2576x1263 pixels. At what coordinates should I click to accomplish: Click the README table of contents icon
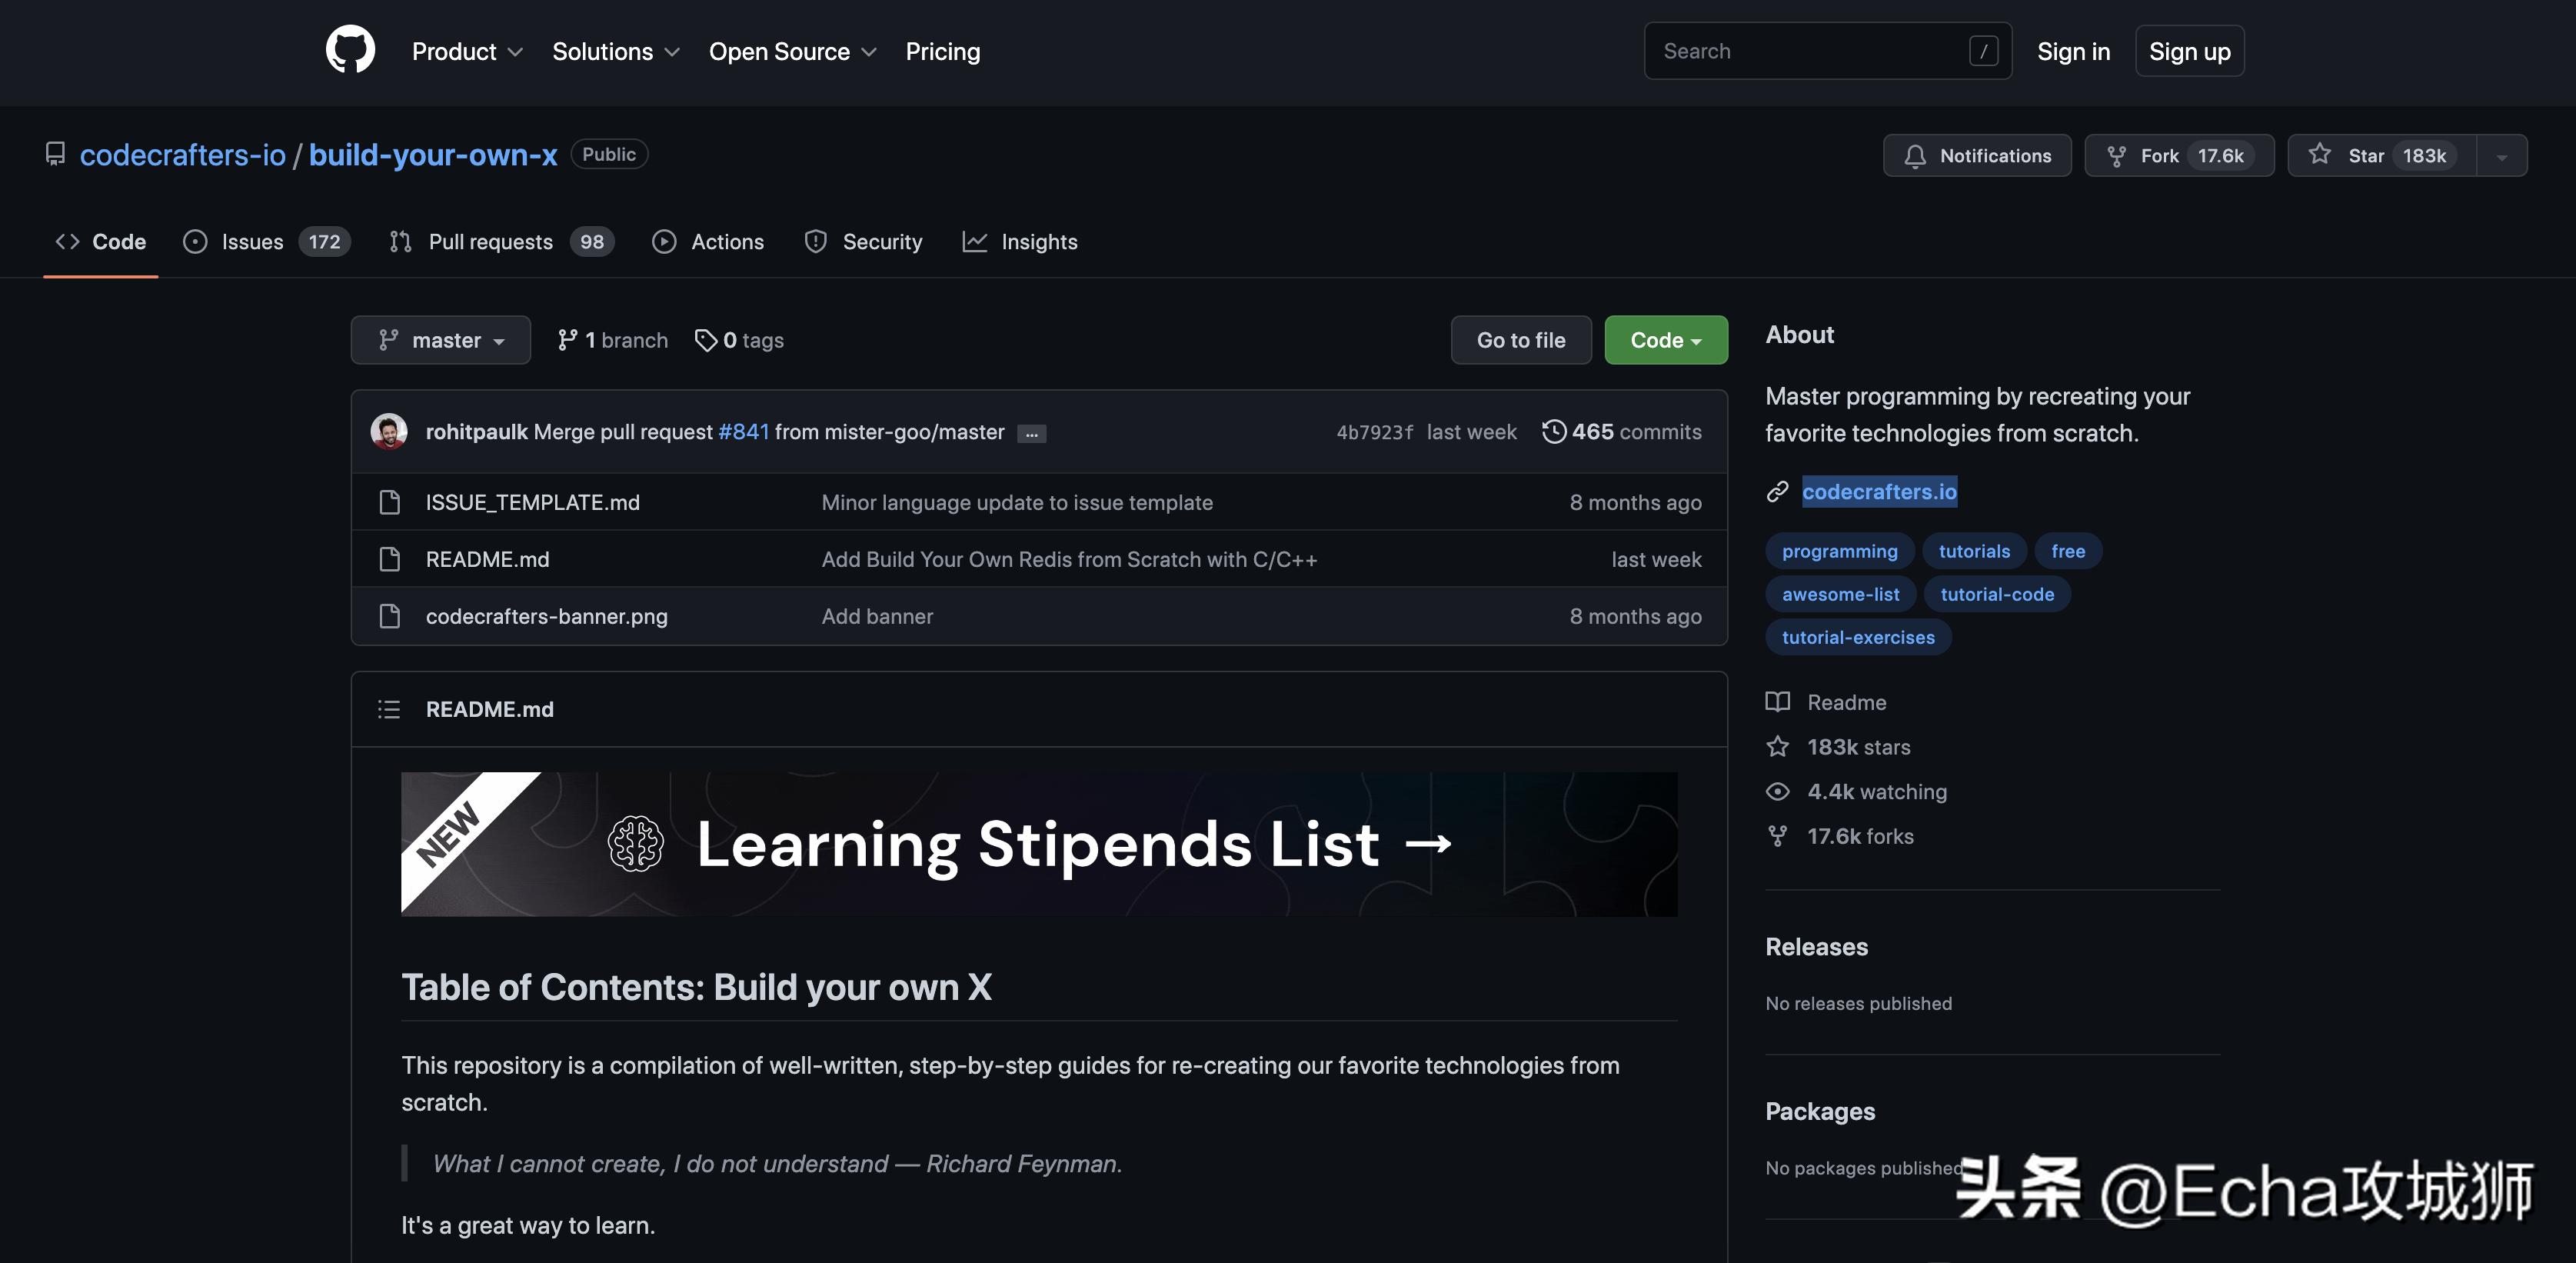click(x=389, y=709)
